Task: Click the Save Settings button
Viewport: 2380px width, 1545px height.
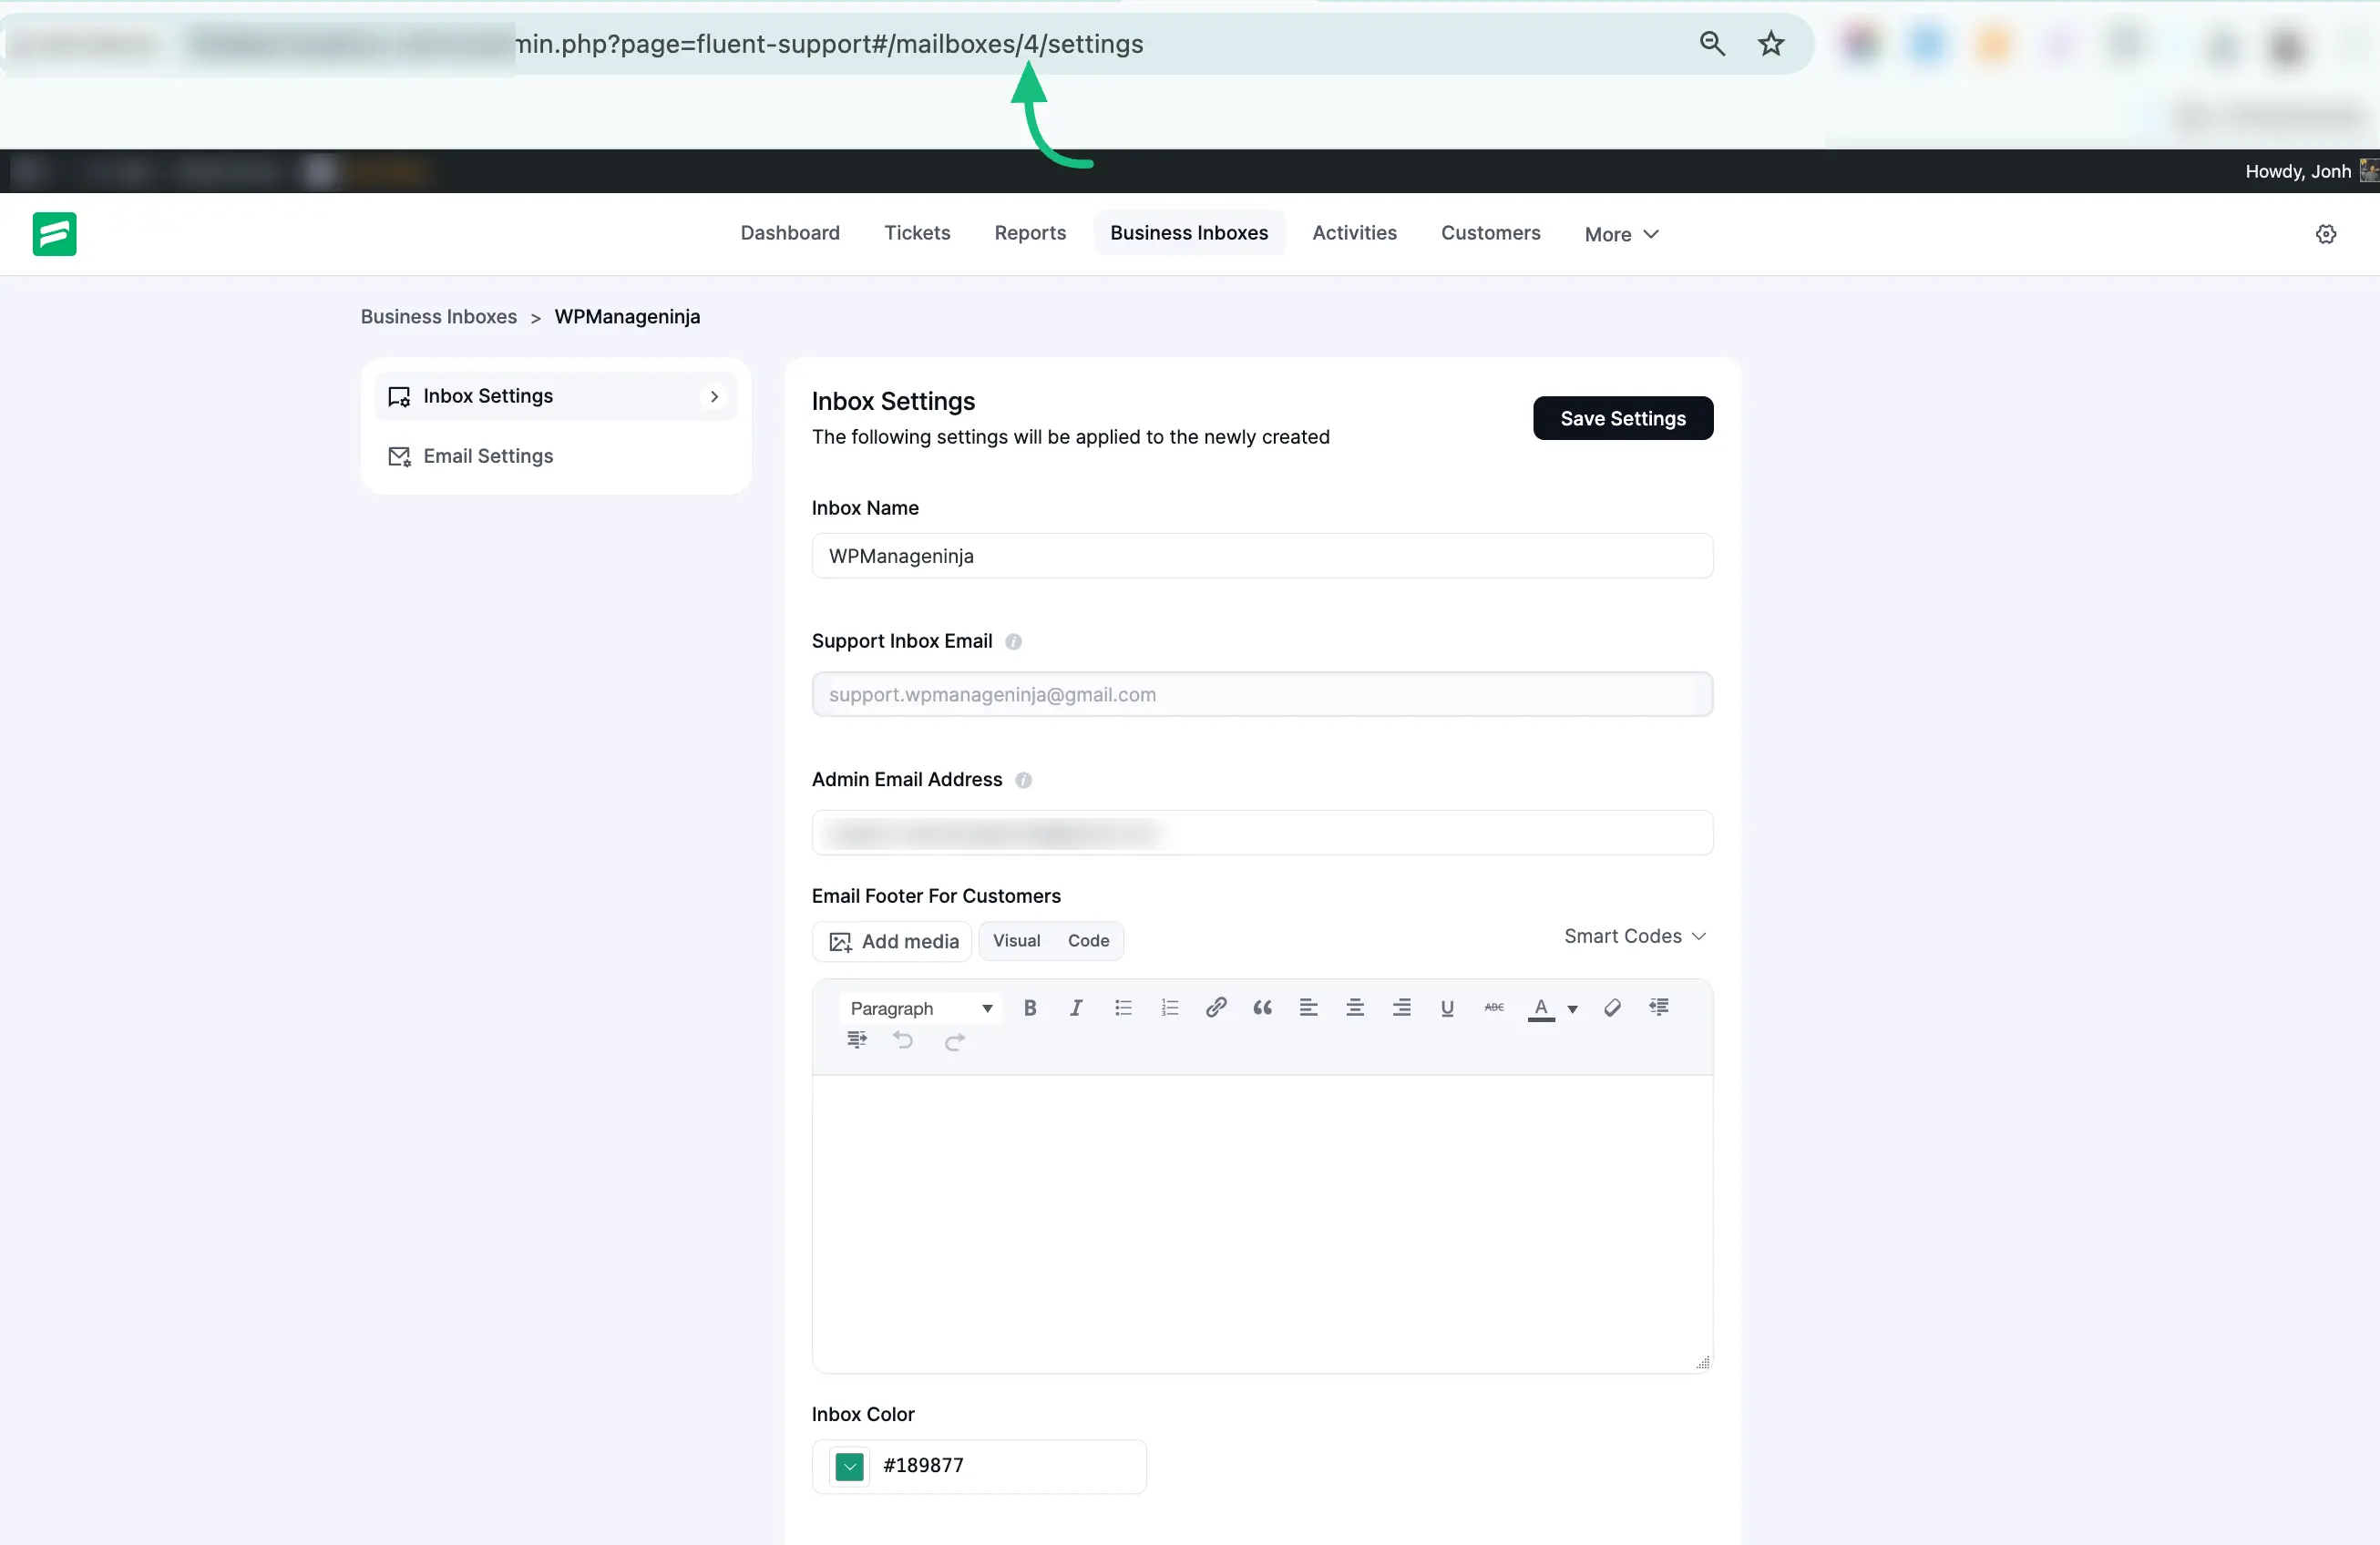Action: (1622, 418)
